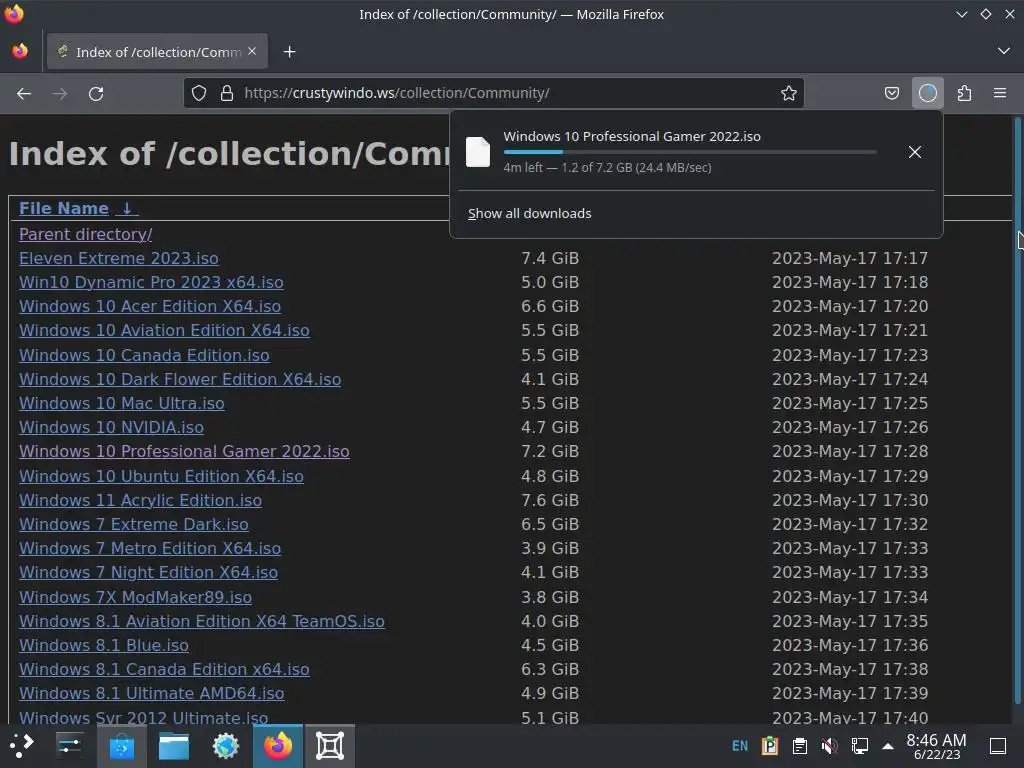1024x768 pixels.
Task: Open System Settings from the taskbar
Action: pyautogui.click(x=69, y=745)
